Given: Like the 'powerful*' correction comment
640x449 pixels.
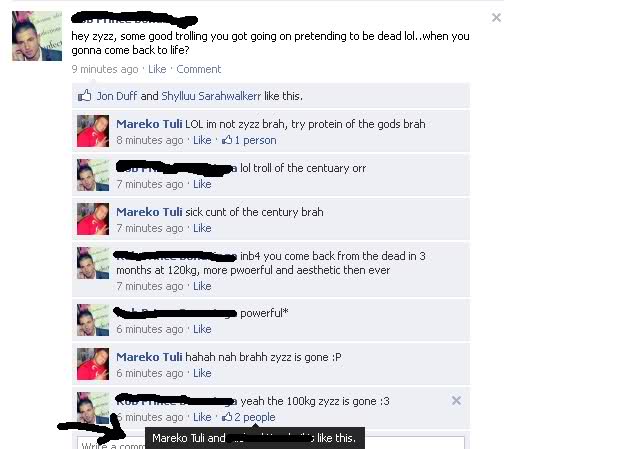Looking at the screenshot, I should pyautogui.click(x=202, y=329).
